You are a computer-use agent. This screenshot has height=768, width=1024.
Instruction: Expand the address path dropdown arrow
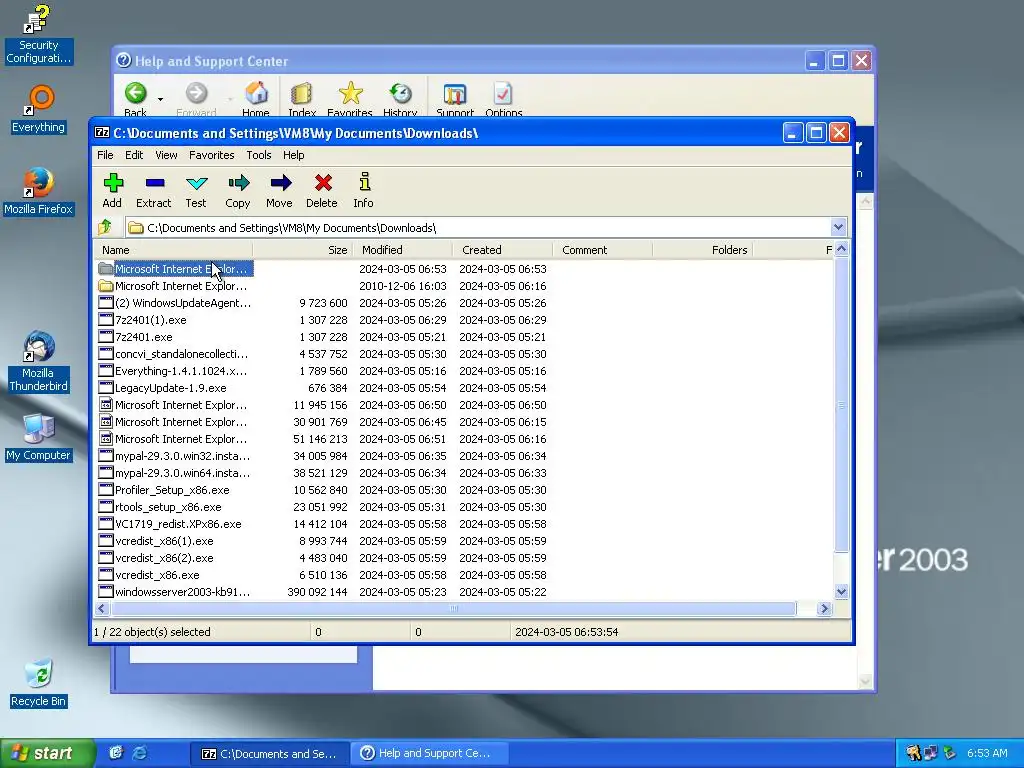(839, 227)
